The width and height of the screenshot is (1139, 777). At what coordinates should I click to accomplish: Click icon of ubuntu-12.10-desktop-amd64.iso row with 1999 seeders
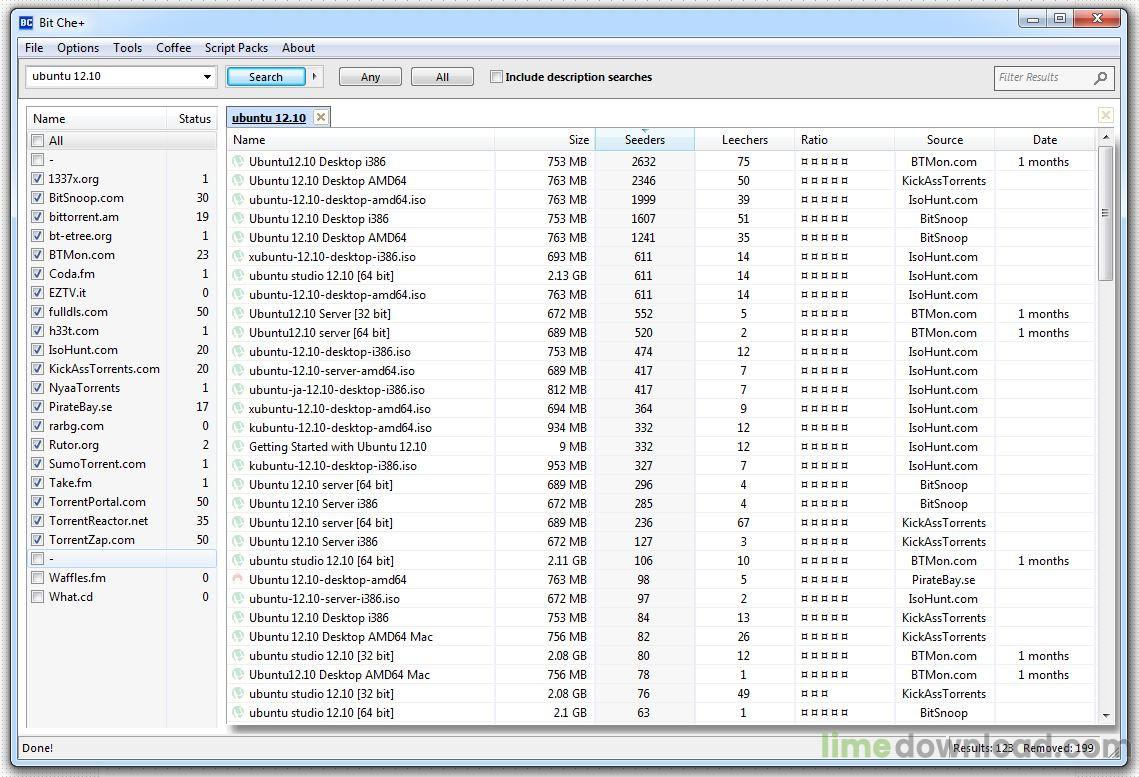238,200
